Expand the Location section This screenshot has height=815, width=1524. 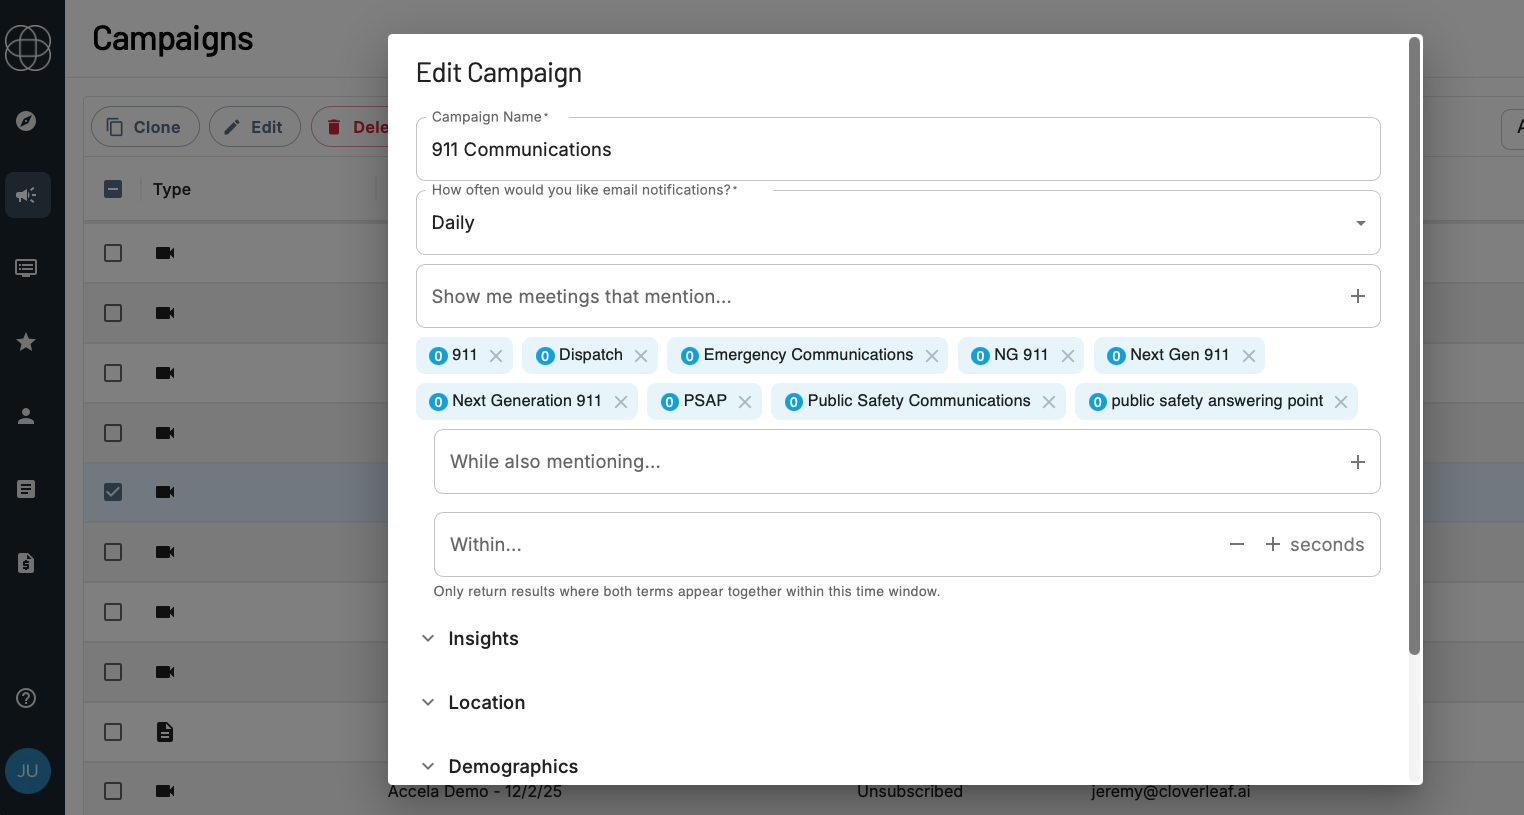486,703
